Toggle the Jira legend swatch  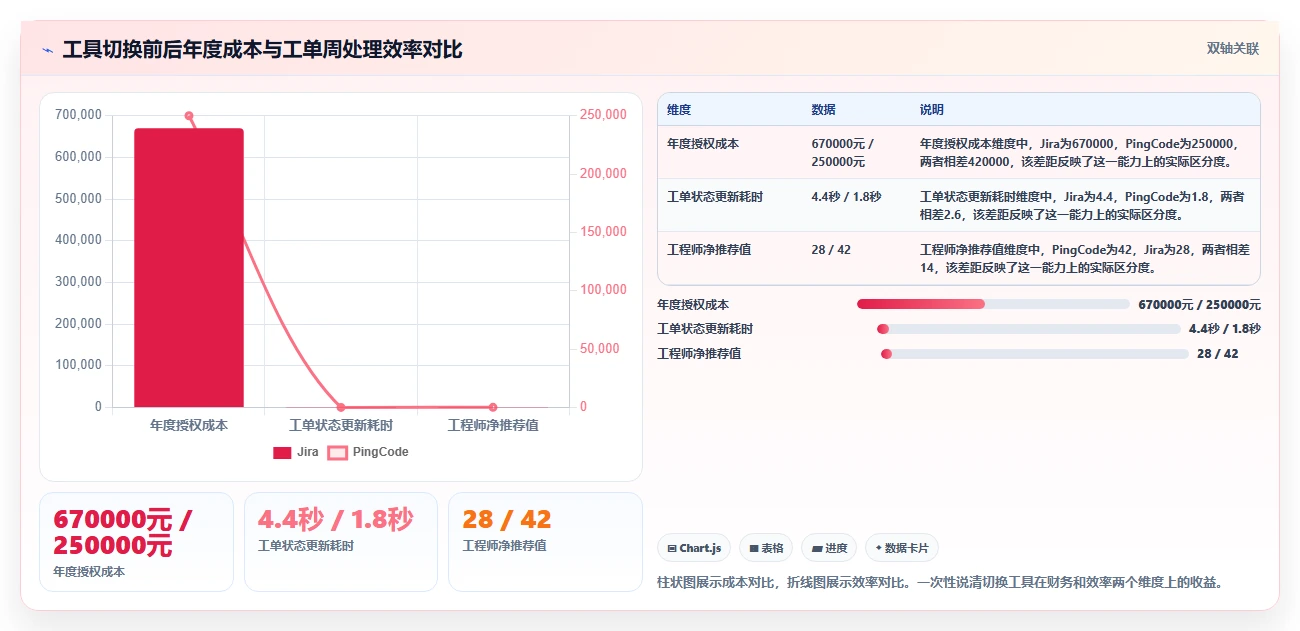point(282,452)
